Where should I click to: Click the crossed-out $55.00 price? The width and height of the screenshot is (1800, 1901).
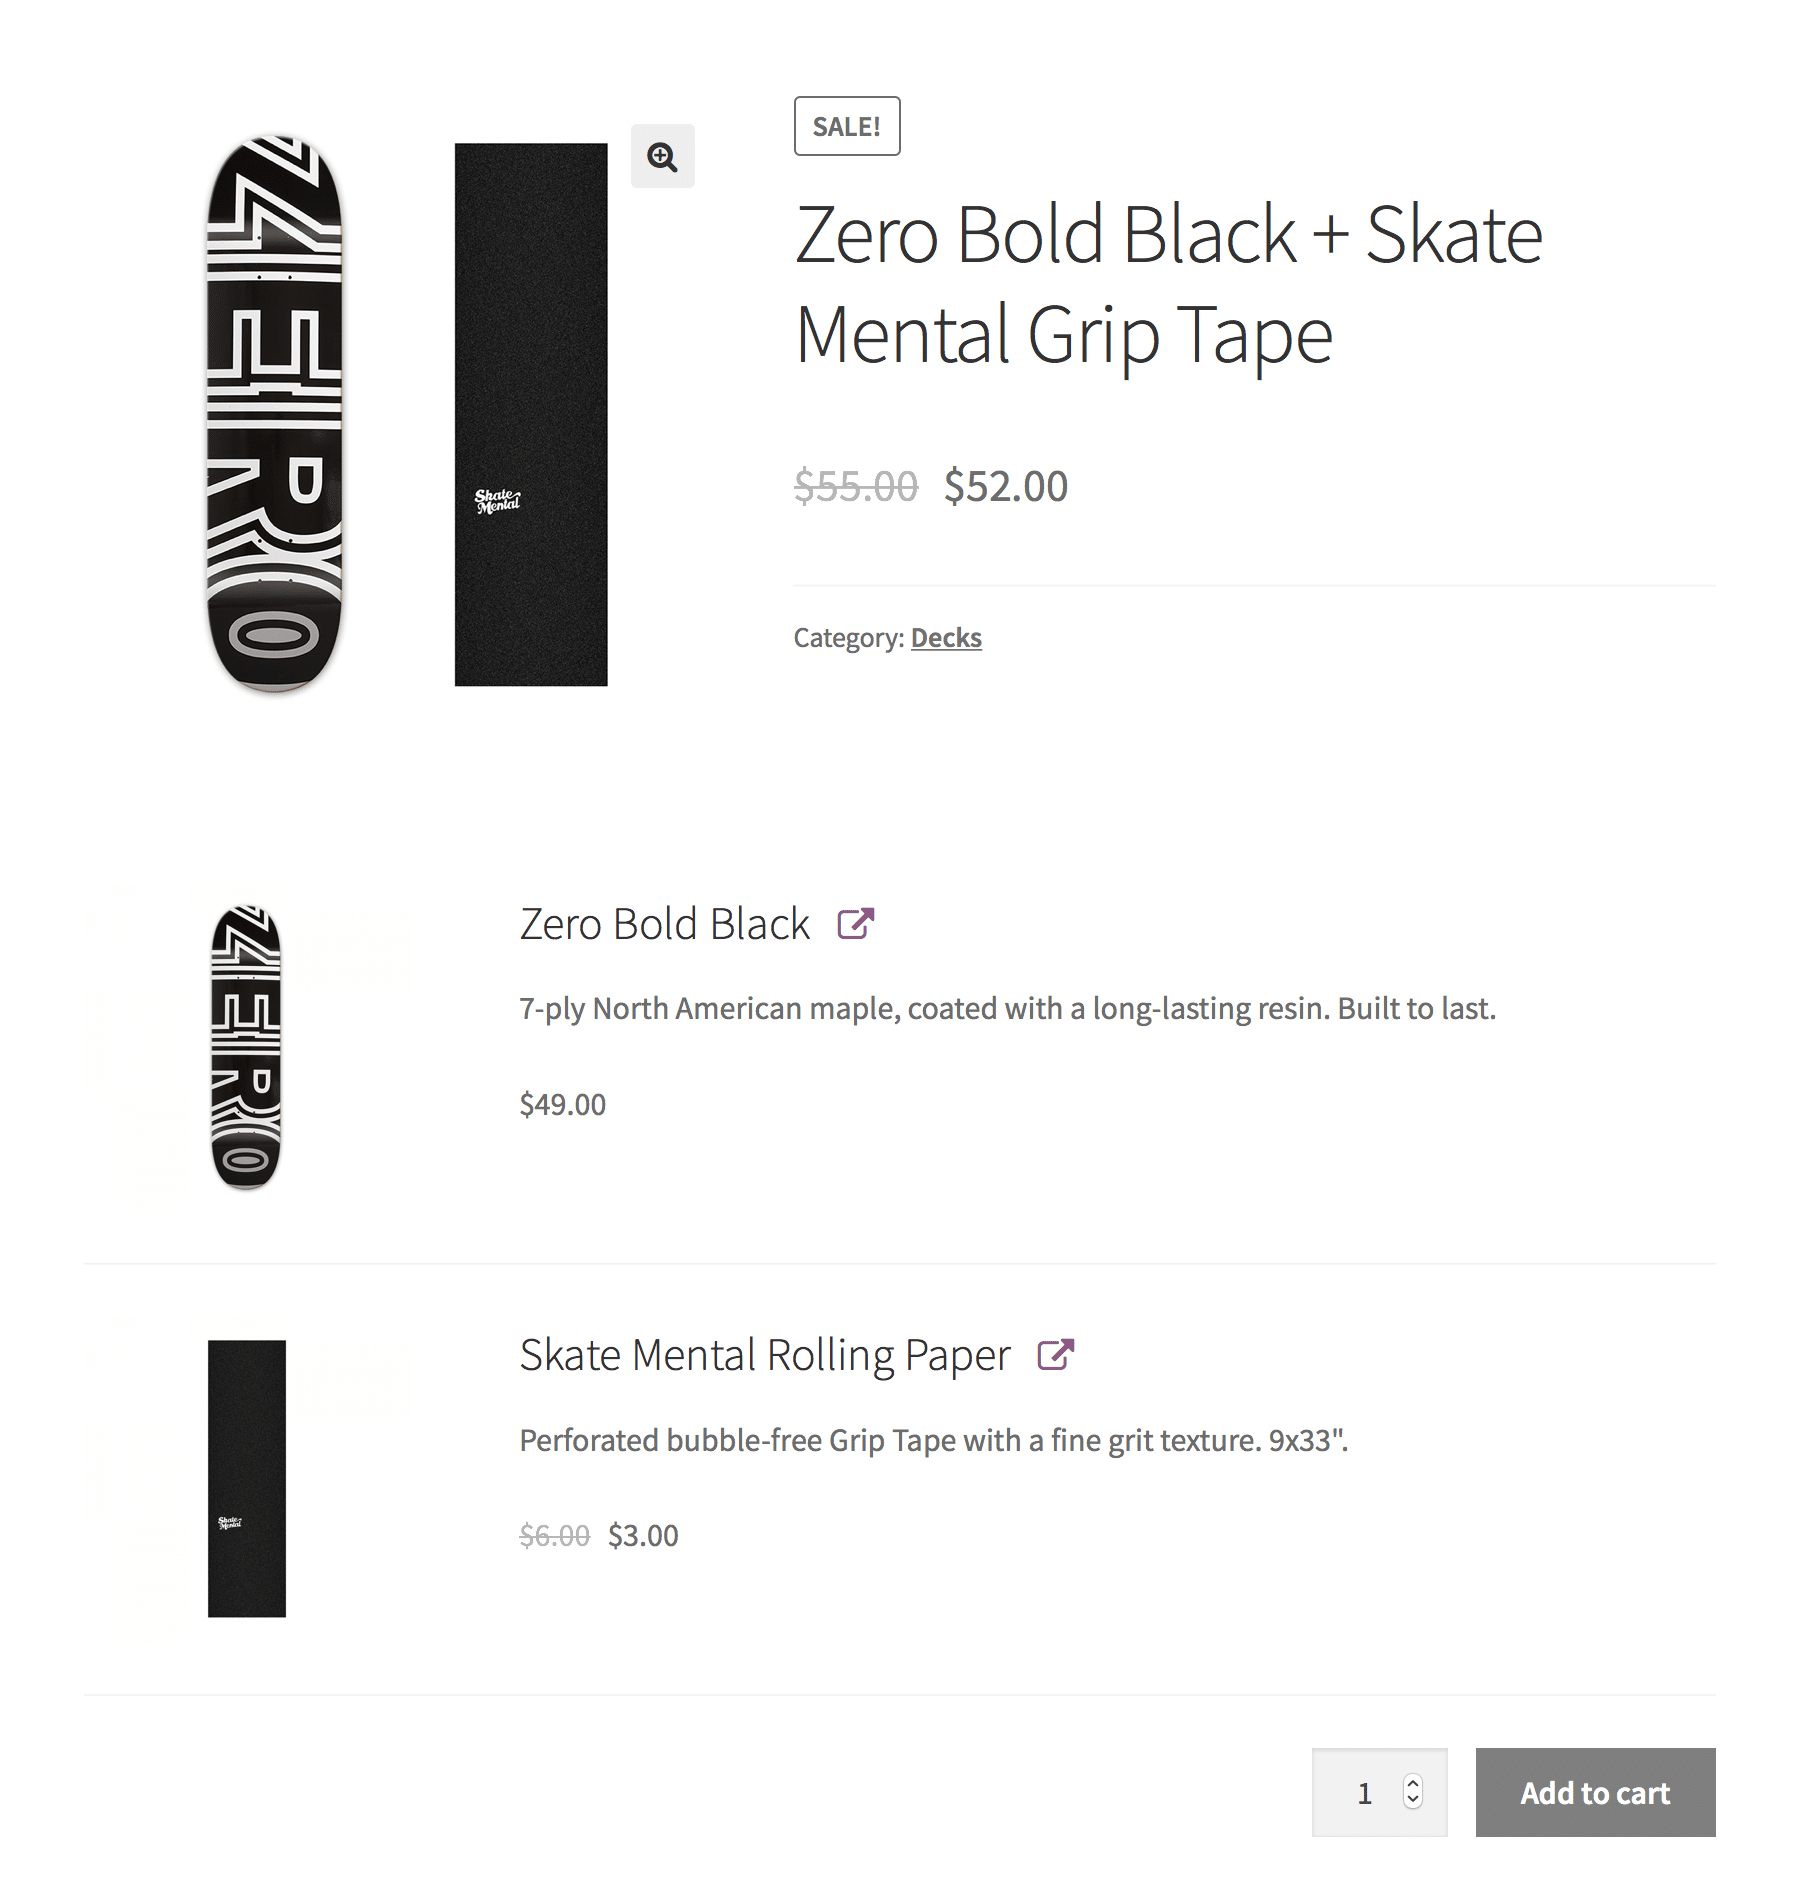click(x=856, y=486)
